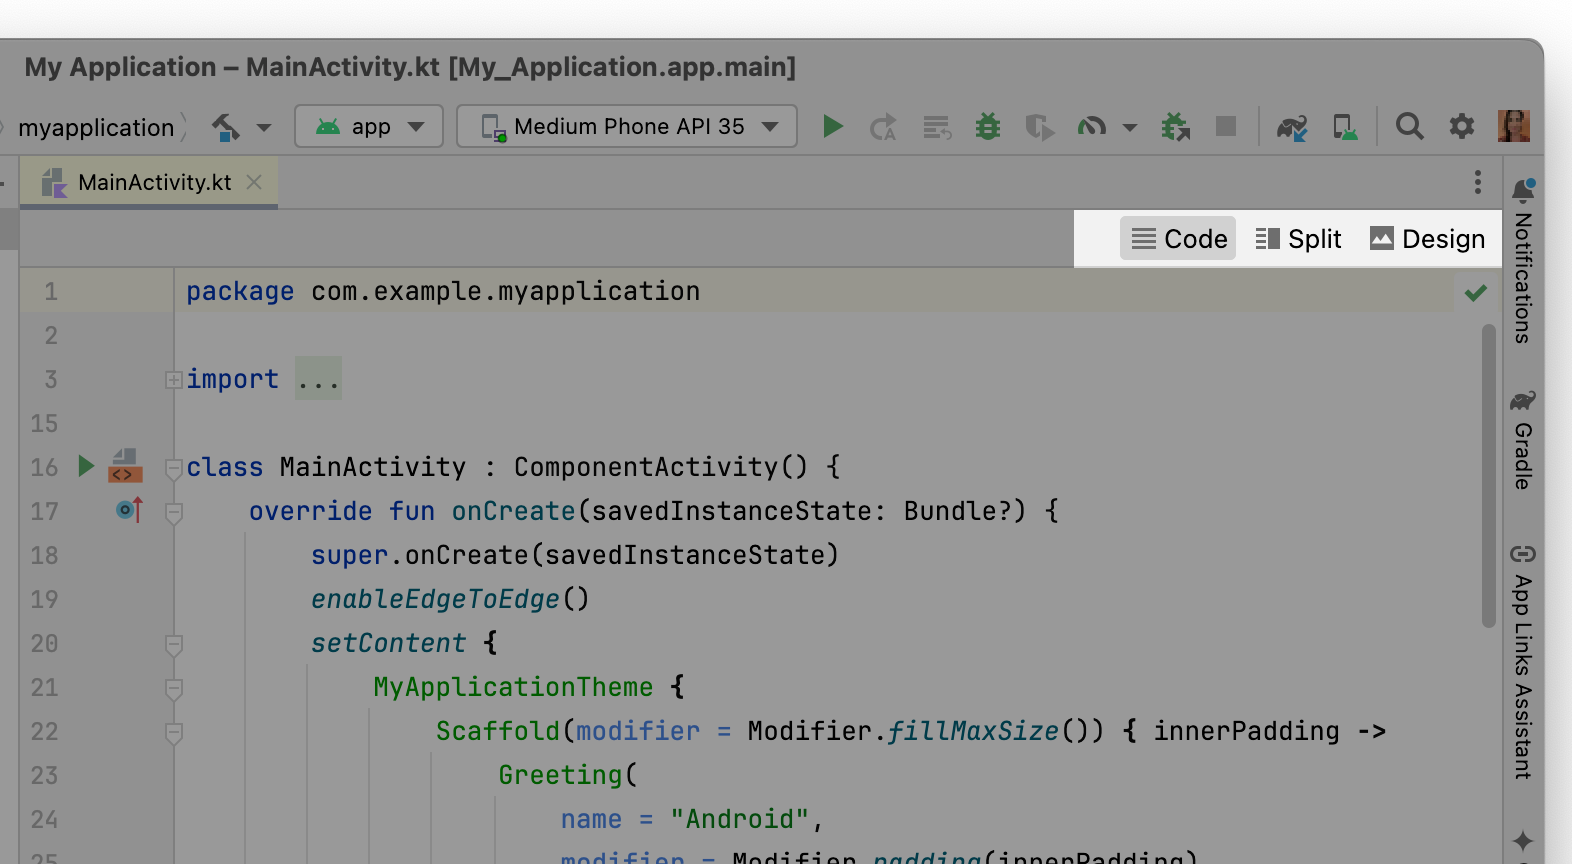
Task: Click the Sync Project with Gradle icon
Action: 1292,127
